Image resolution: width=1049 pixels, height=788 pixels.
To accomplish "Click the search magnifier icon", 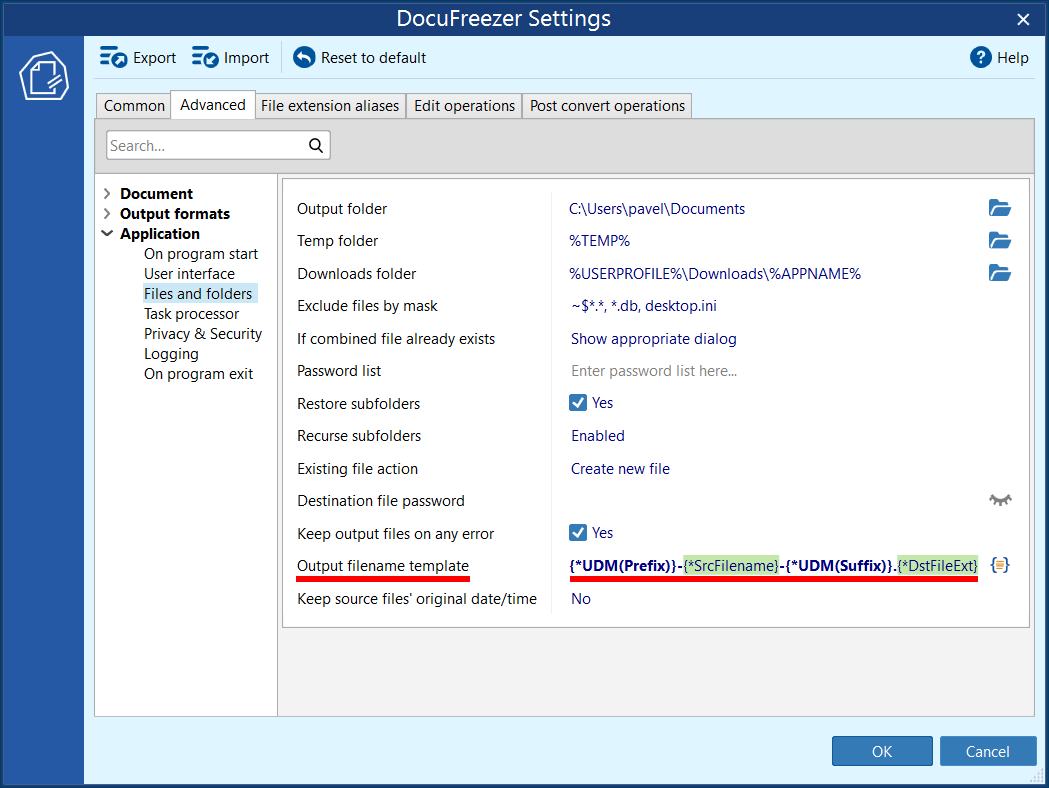I will 316,145.
